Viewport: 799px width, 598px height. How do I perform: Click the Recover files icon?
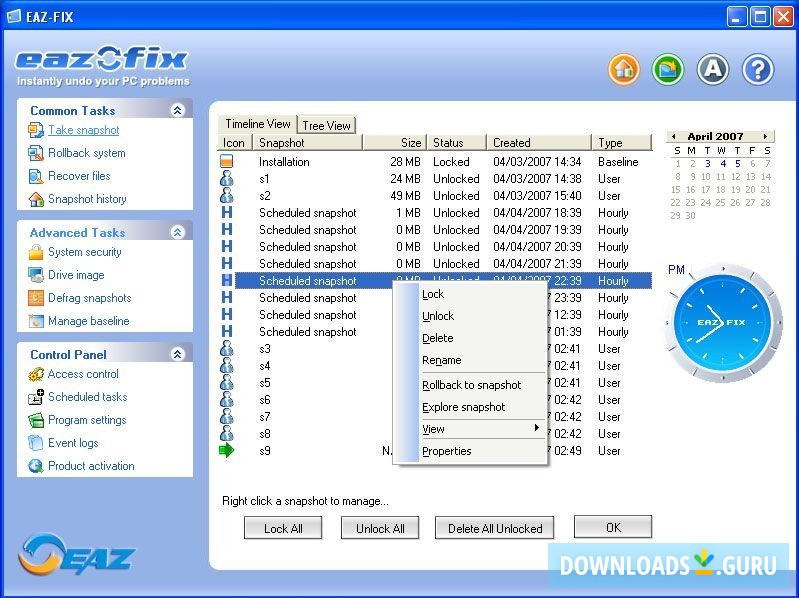[36, 176]
